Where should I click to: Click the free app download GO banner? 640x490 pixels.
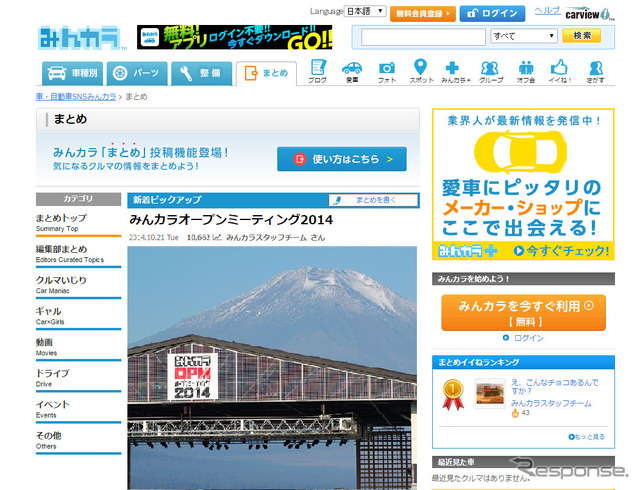click(234, 37)
